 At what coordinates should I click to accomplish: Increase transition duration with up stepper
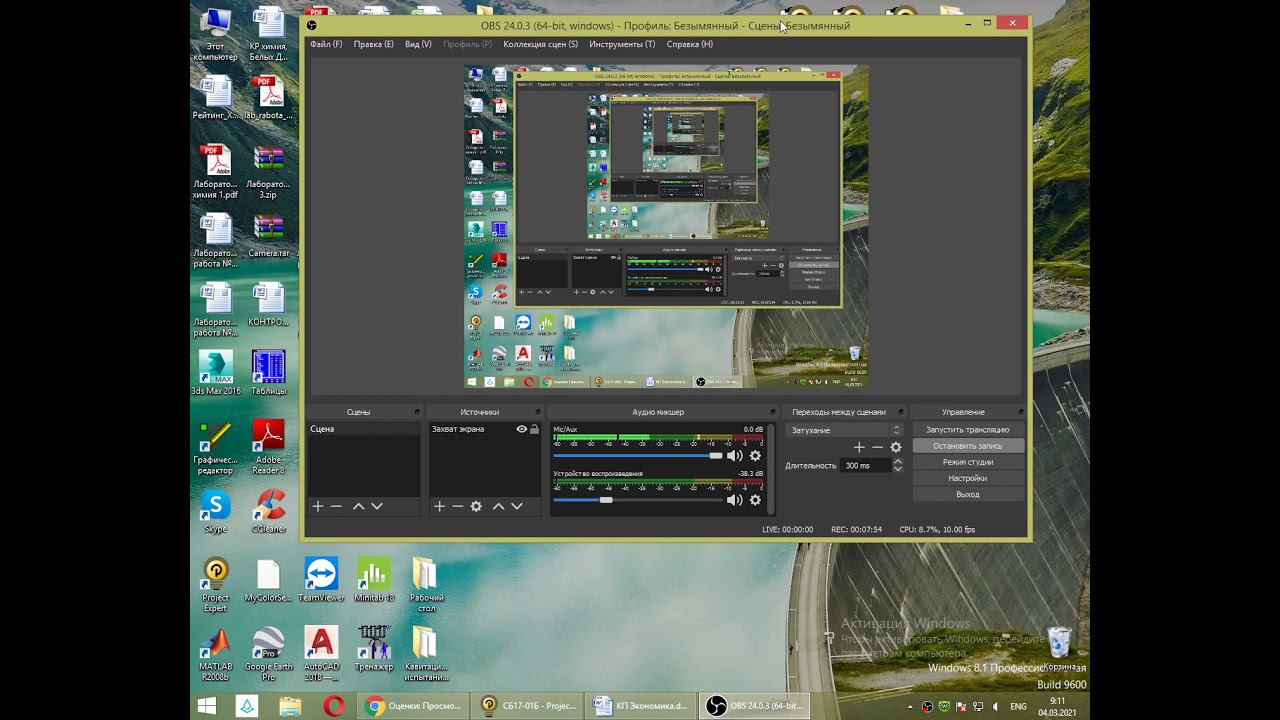(x=897, y=462)
